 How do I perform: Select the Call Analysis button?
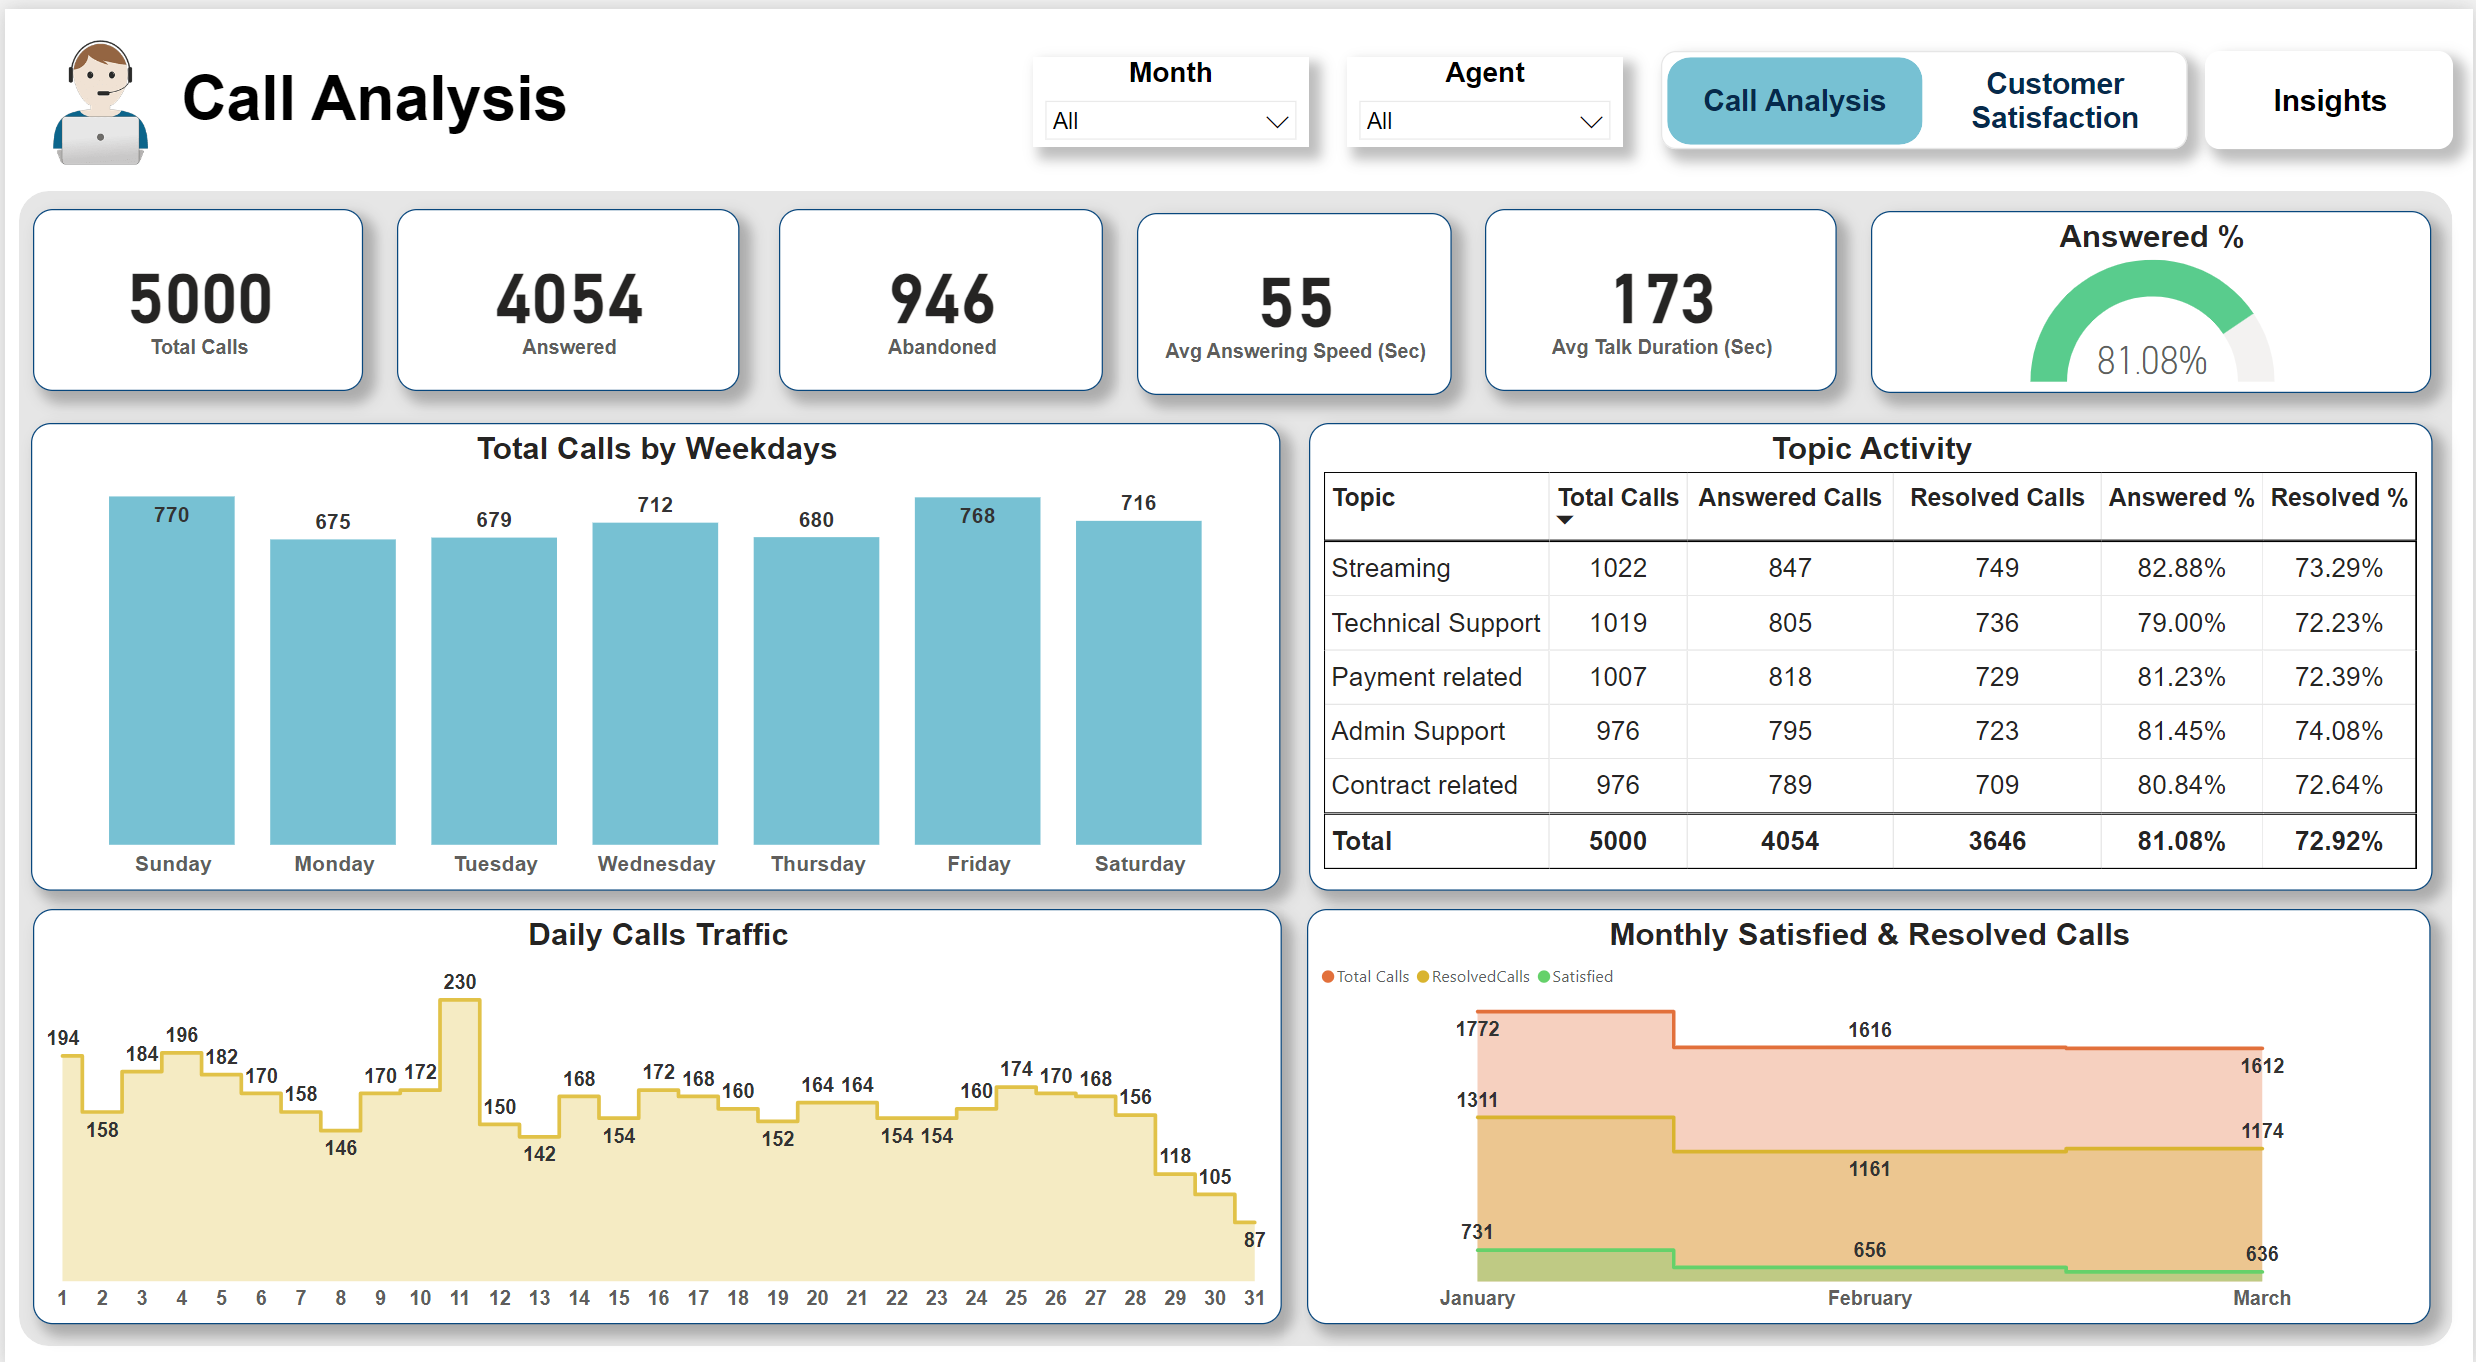(x=1794, y=101)
